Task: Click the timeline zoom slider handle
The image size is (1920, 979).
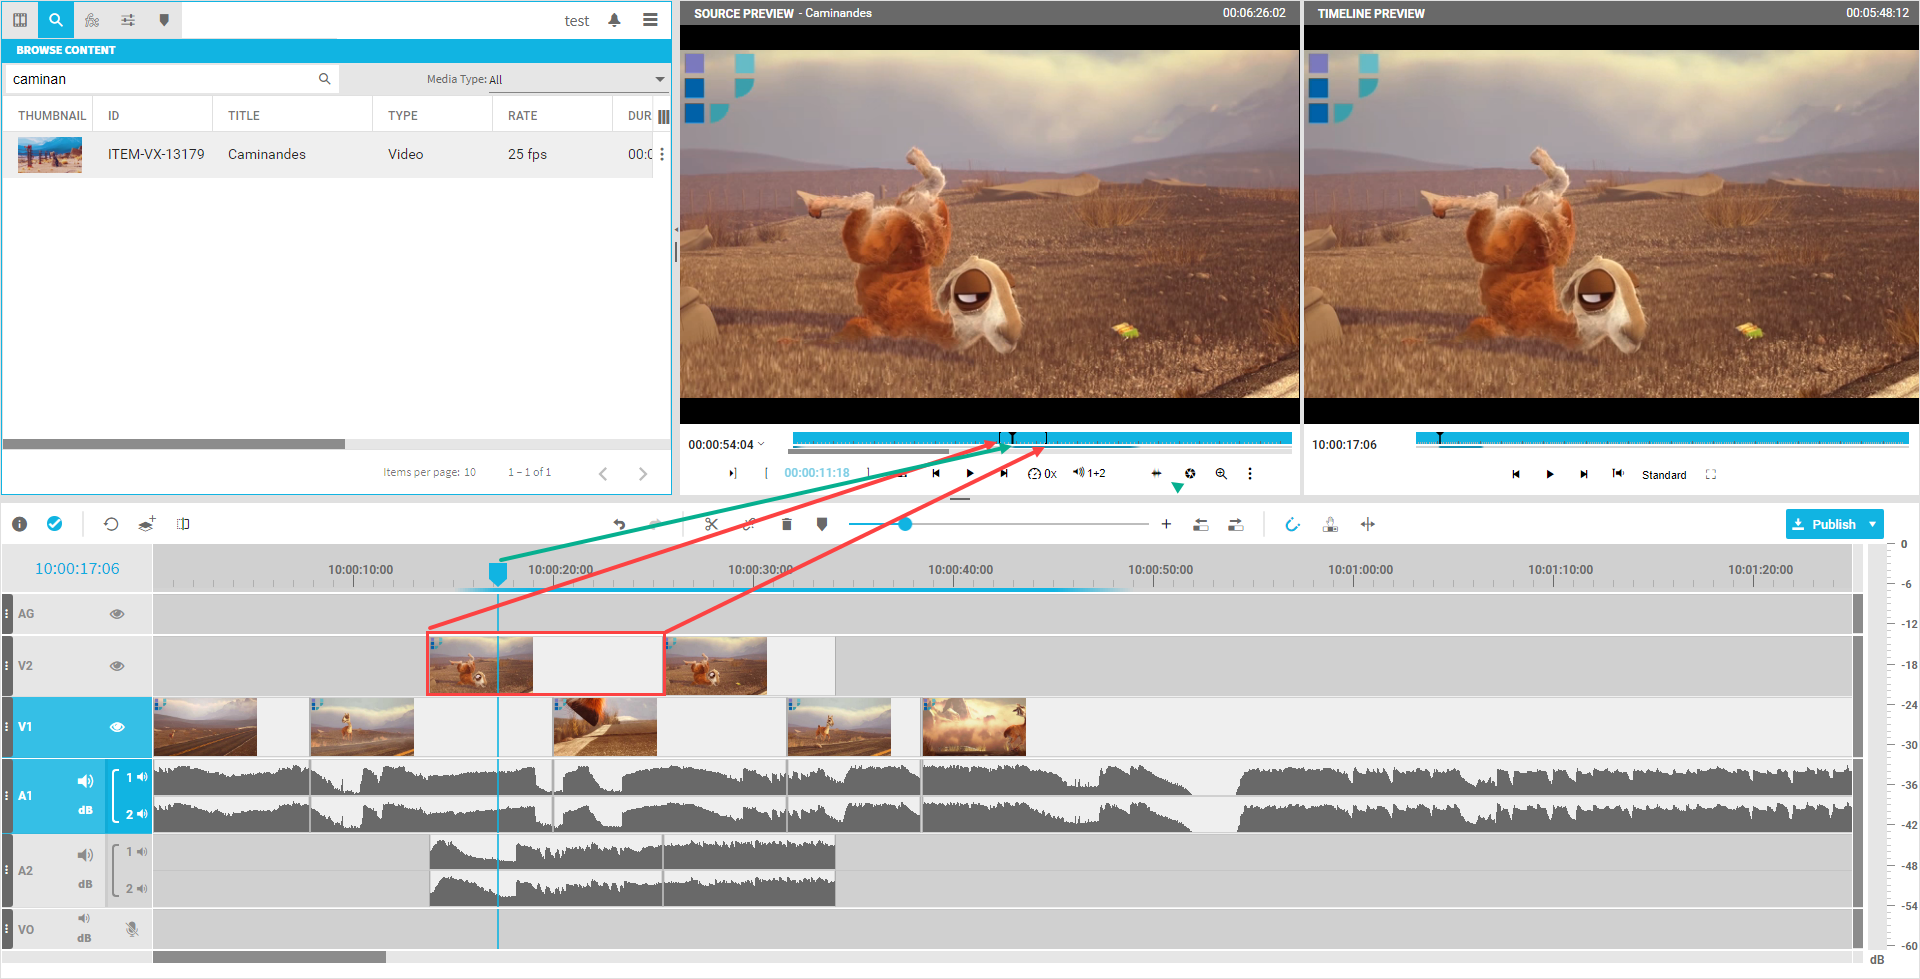Action: (905, 524)
